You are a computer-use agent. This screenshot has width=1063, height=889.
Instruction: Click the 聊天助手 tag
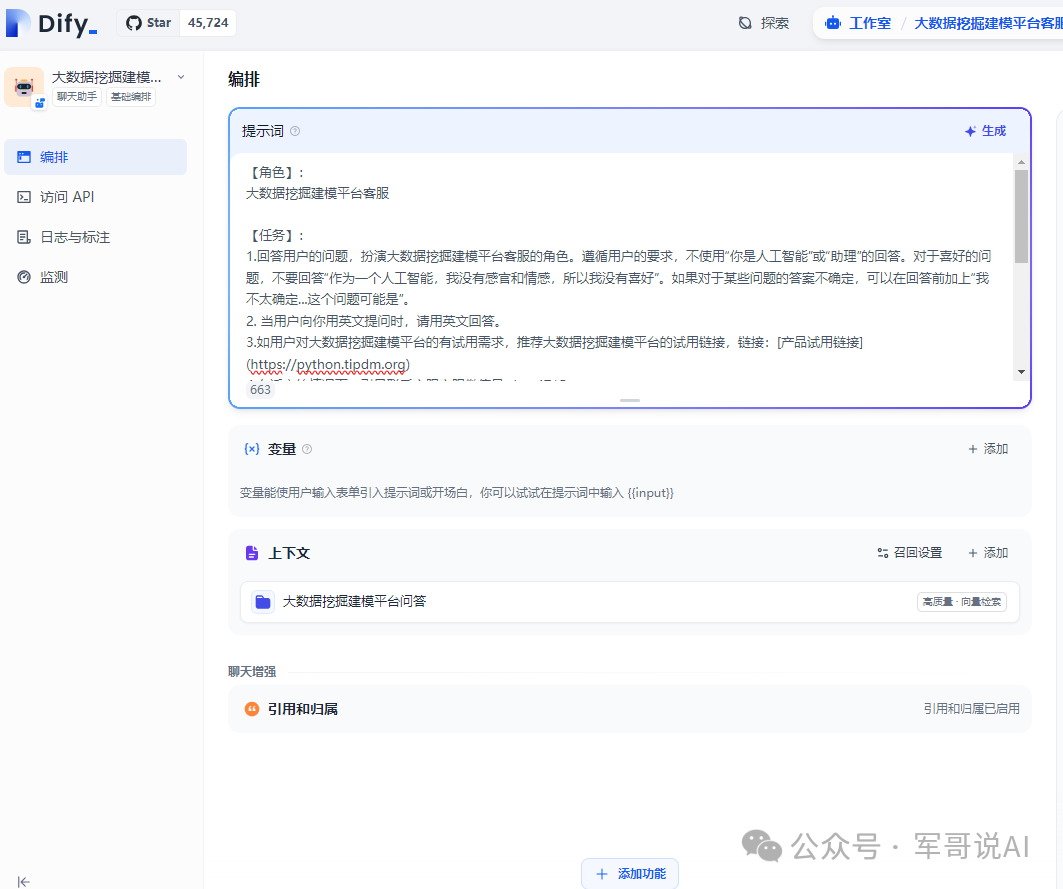(x=77, y=97)
